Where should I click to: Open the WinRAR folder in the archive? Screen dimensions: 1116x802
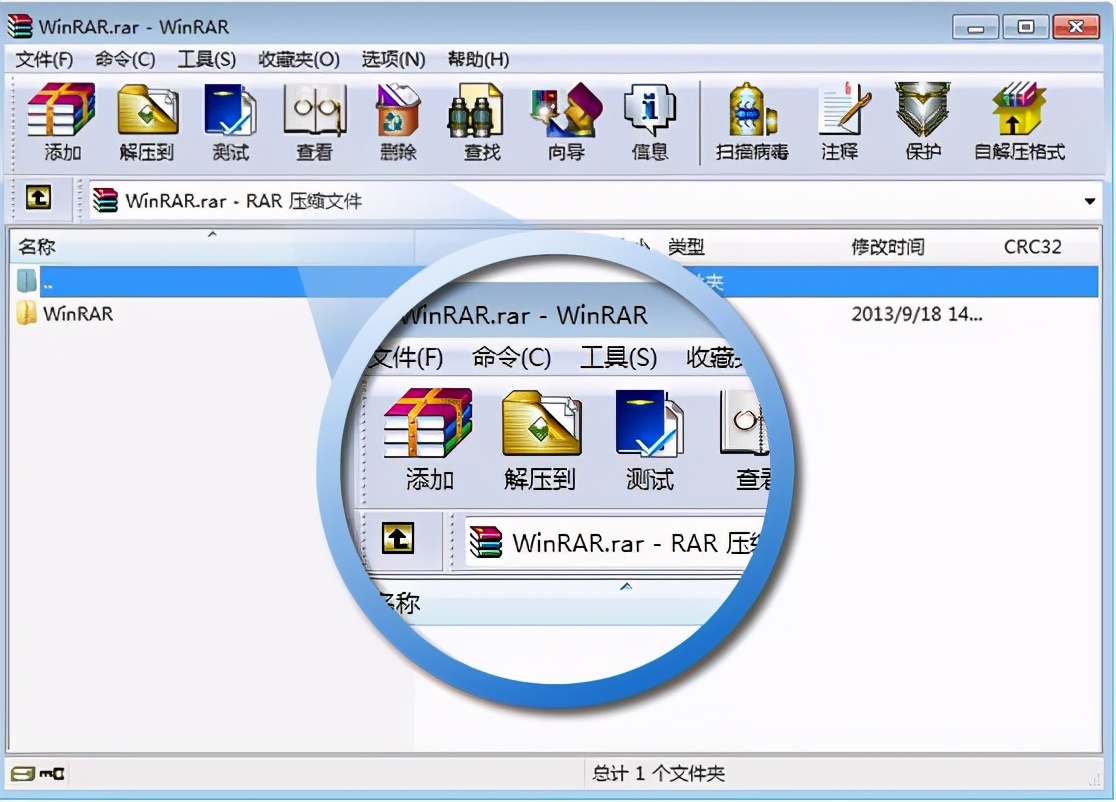[77, 314]
